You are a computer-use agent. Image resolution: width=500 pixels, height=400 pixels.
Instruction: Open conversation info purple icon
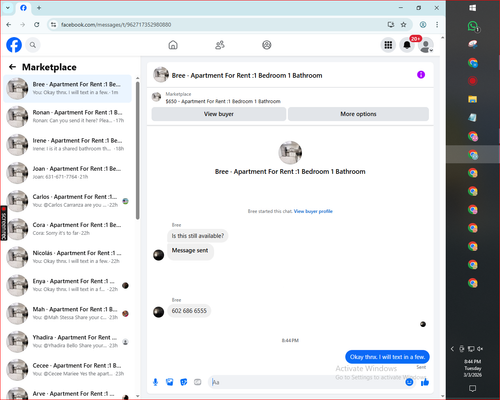click(x=421, y=75)
